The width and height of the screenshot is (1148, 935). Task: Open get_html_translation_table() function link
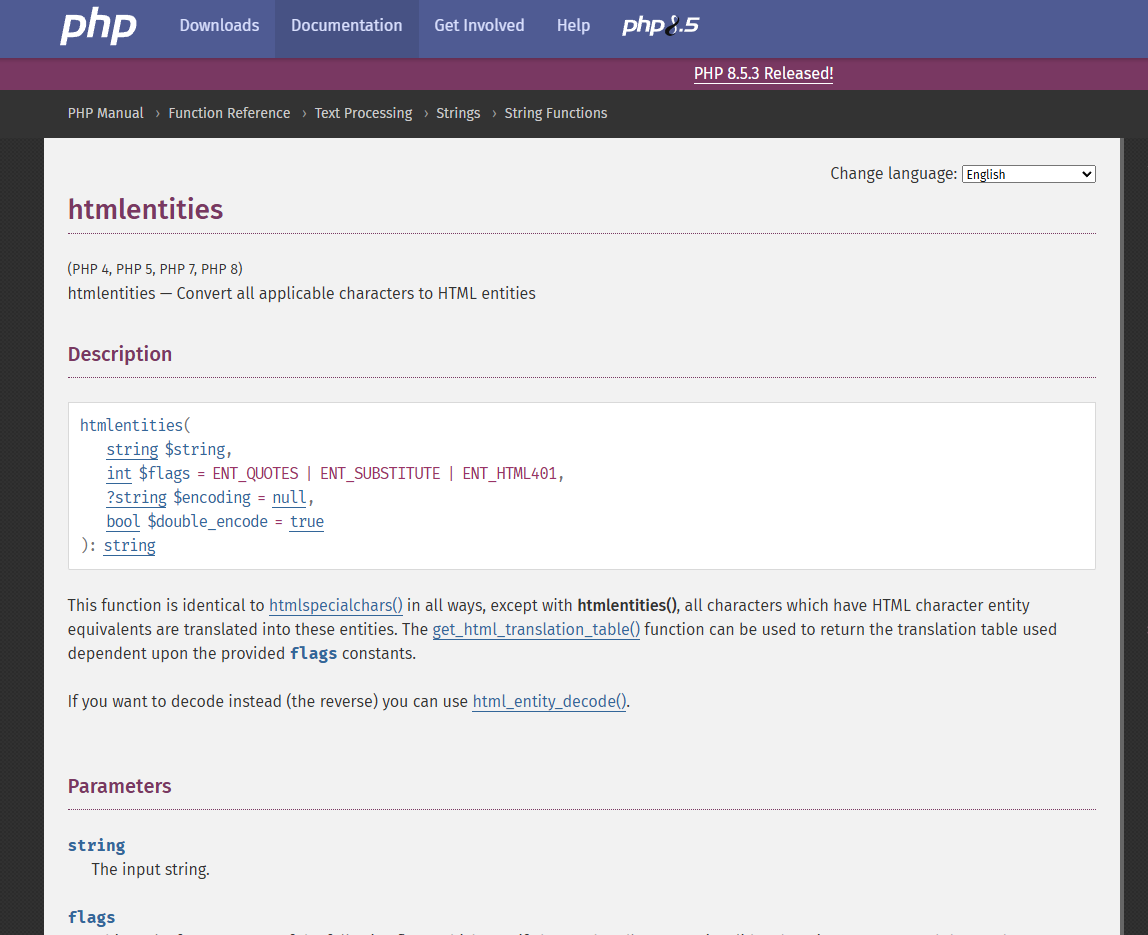536,629
